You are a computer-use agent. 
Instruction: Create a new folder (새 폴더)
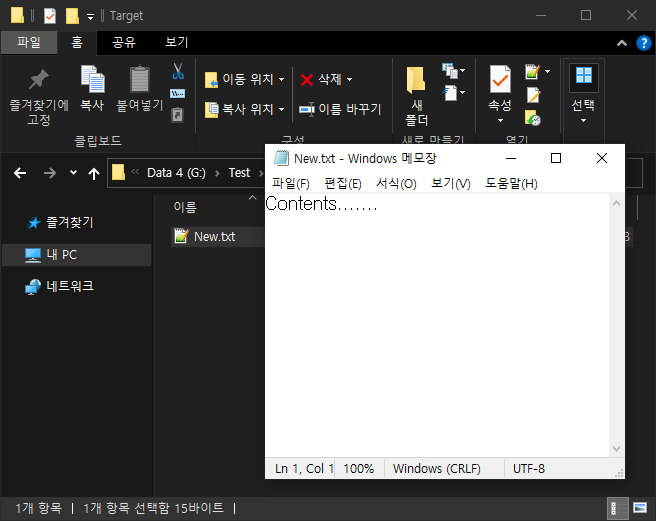pos(416,95)
